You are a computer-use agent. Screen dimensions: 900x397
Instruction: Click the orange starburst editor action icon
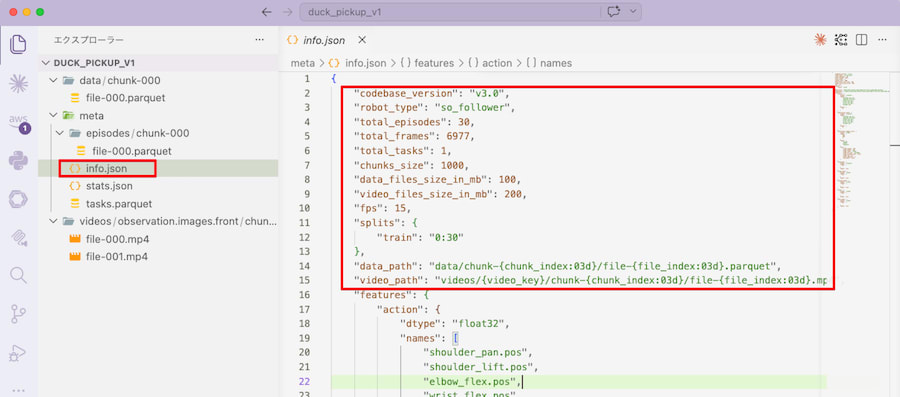point(820,40)
